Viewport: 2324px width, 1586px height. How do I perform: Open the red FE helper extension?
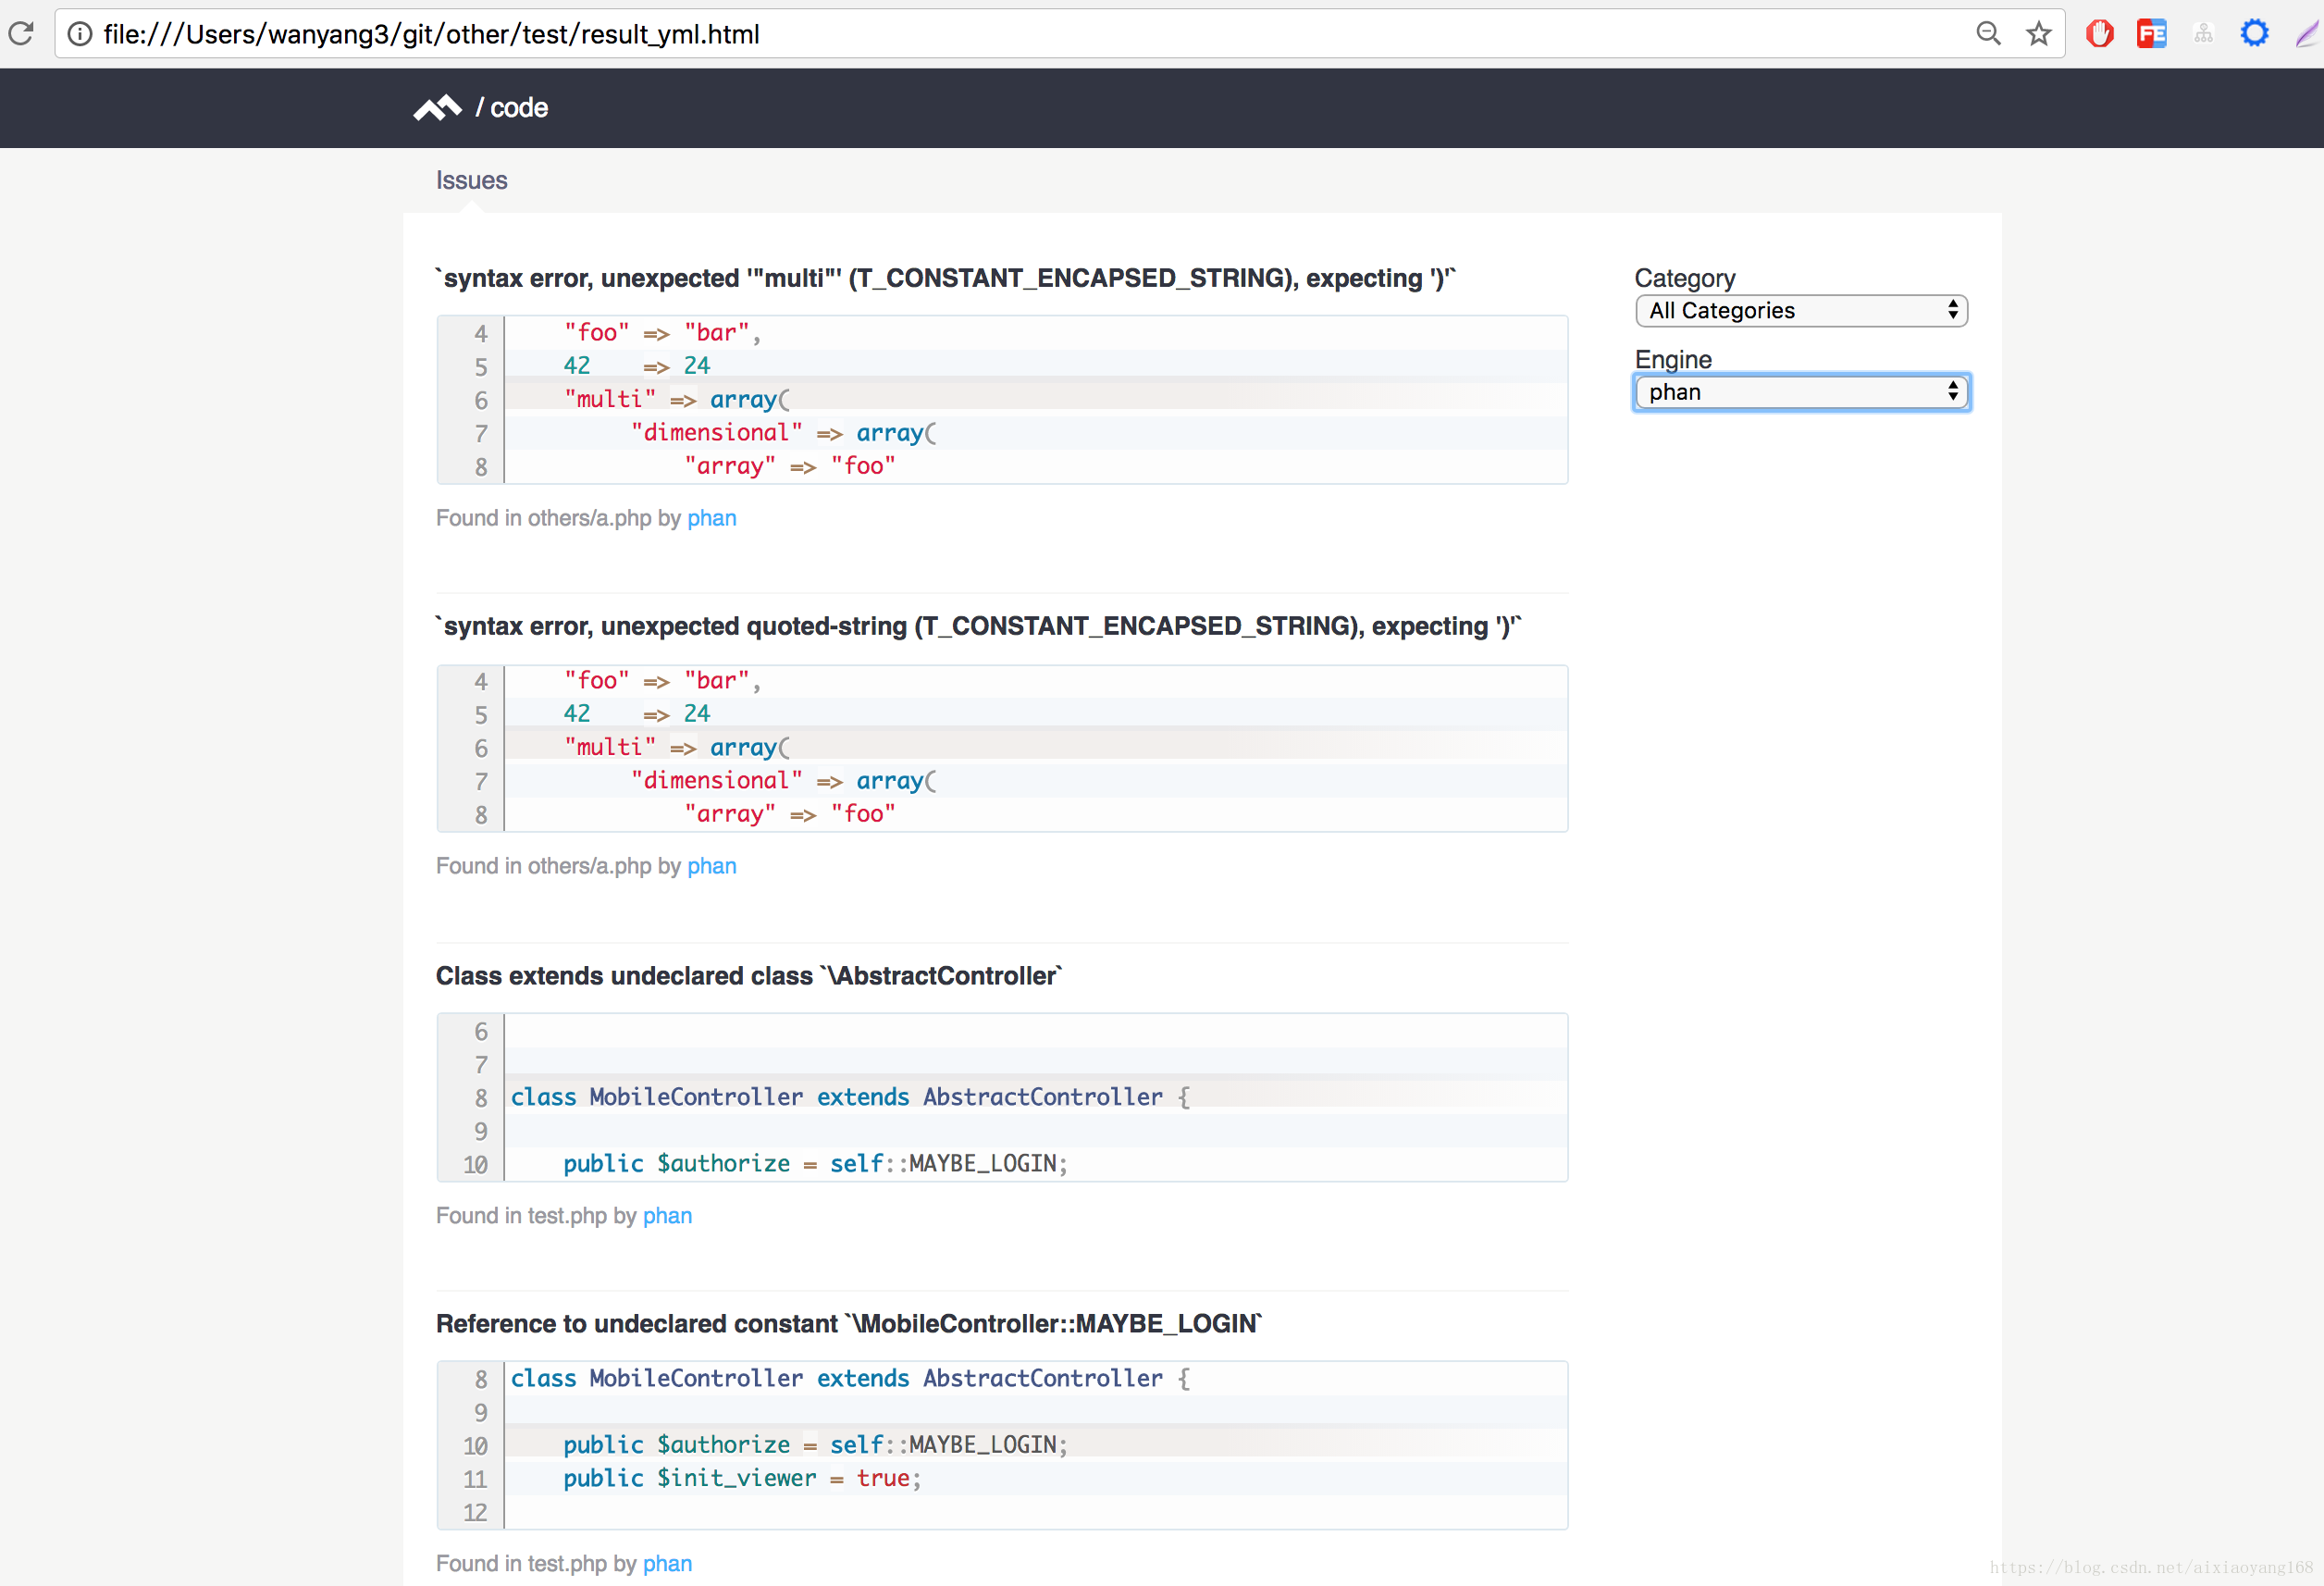[2151, 34]
